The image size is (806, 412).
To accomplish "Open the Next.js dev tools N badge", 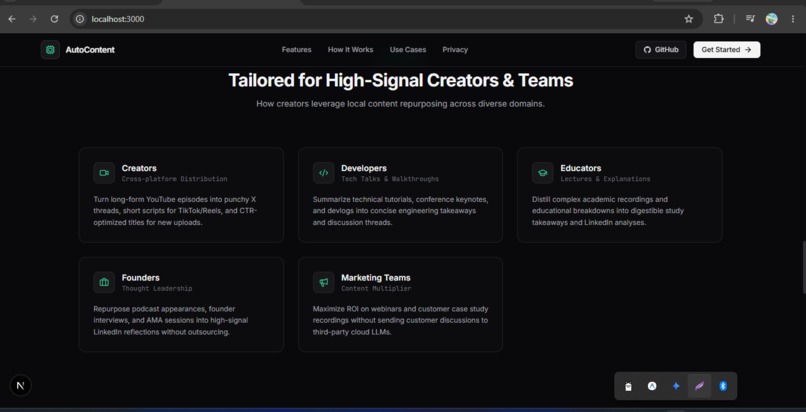I will (x=21, y=385).
